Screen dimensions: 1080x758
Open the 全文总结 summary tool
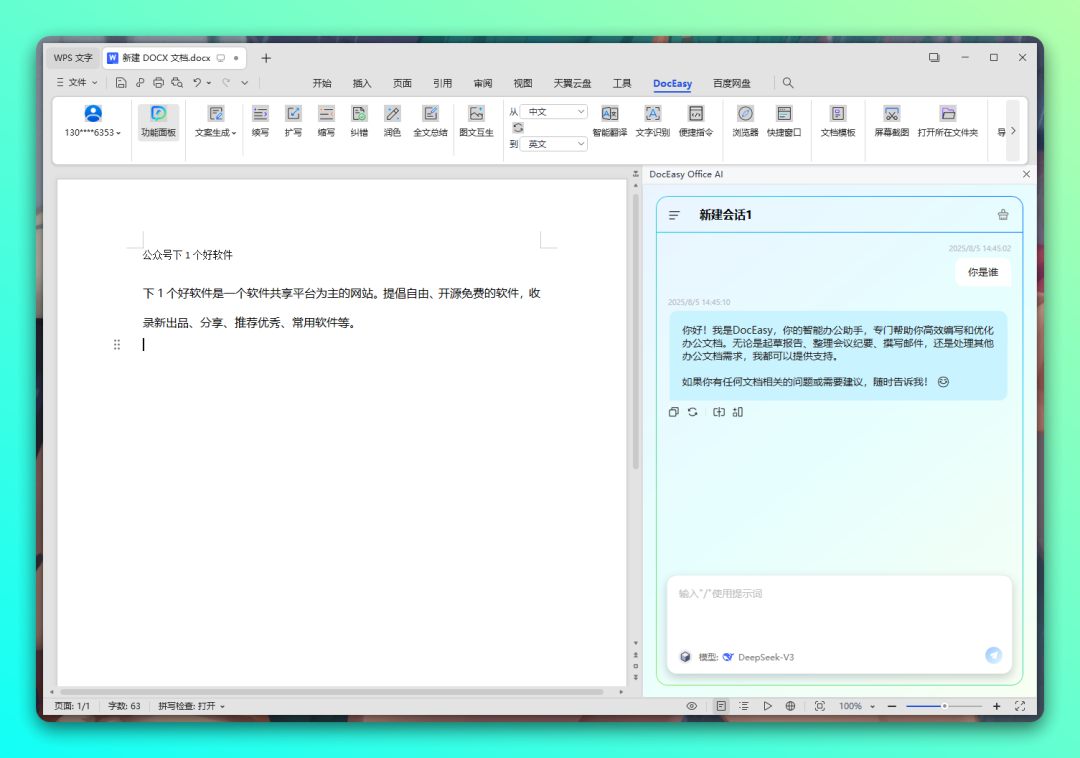pos(430,120)
